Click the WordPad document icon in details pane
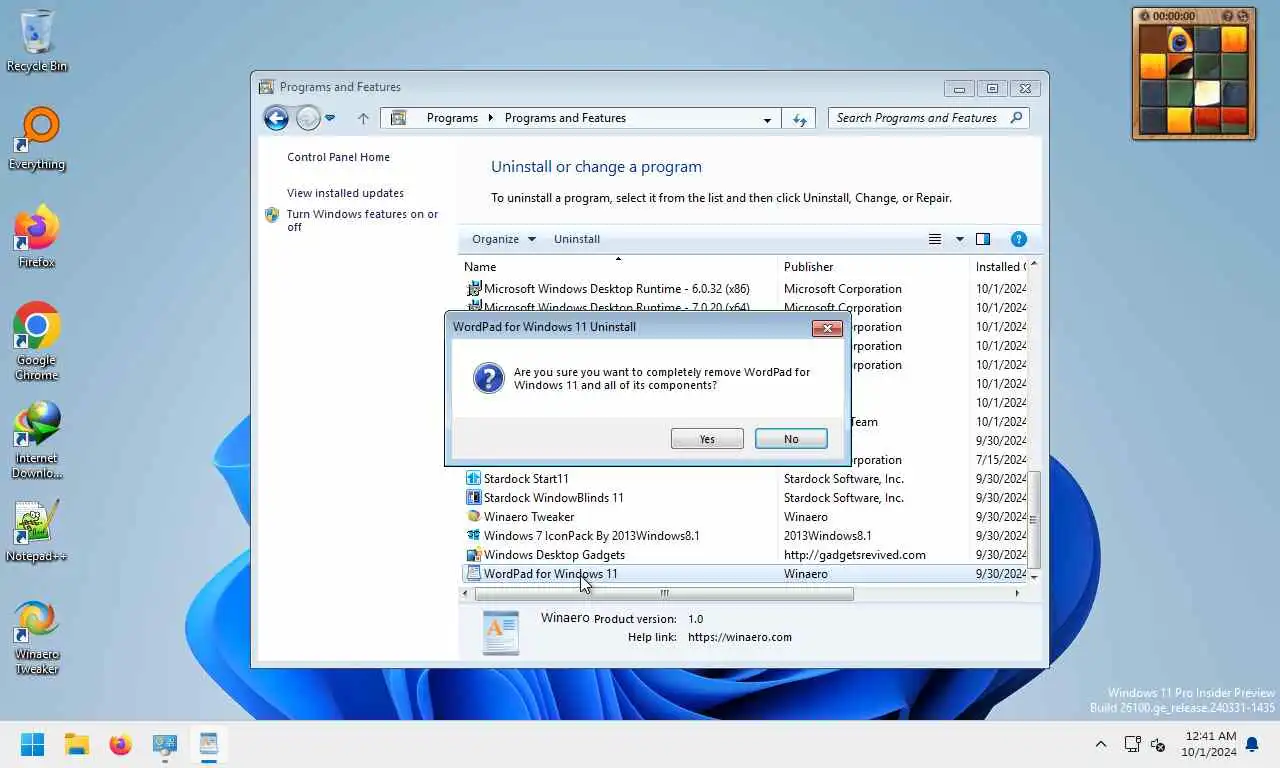The height and width of the screenshot is (768, 1280). point(501,632)
